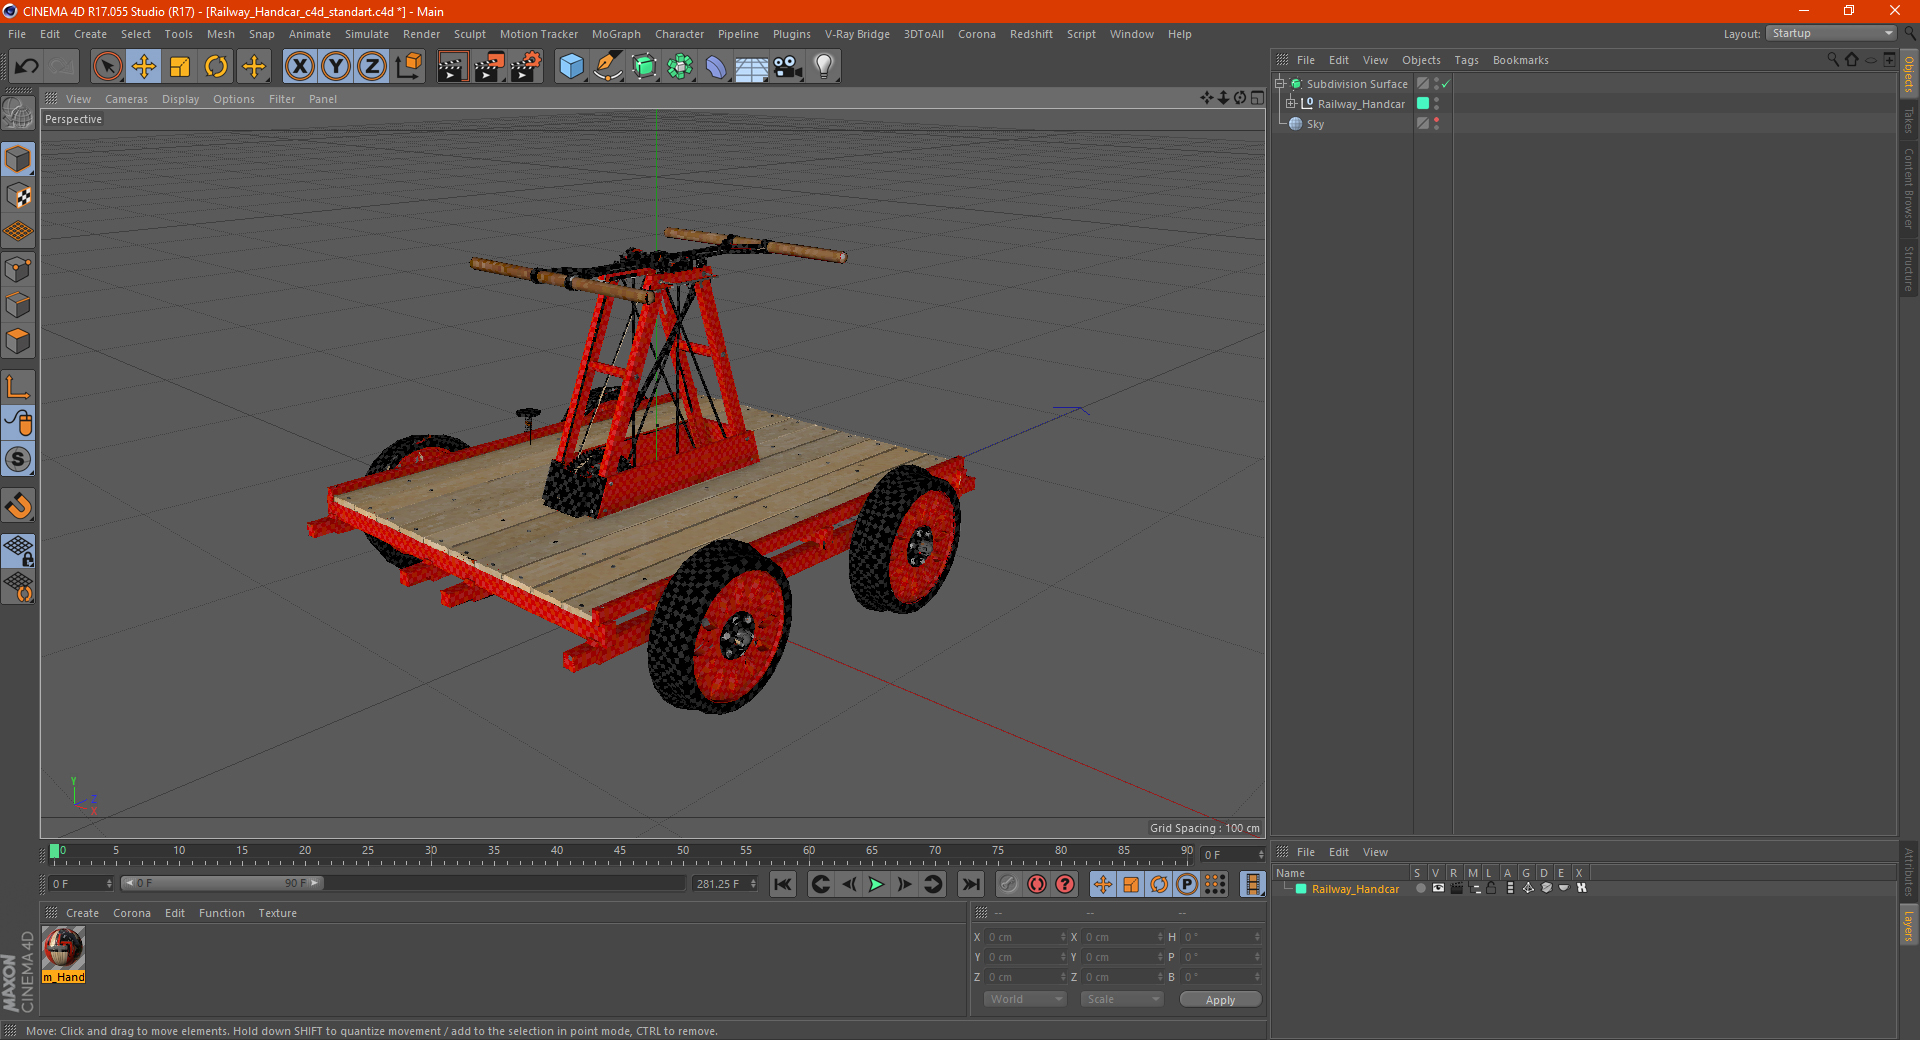Add a Cube primitive object
The image size is (1920, 1040).
coord(571,67)
